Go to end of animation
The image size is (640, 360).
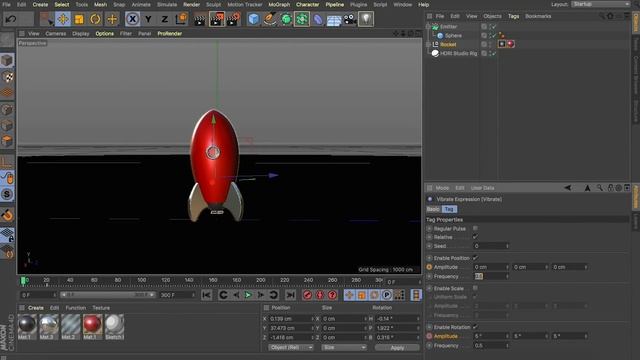tap(290, 295)
